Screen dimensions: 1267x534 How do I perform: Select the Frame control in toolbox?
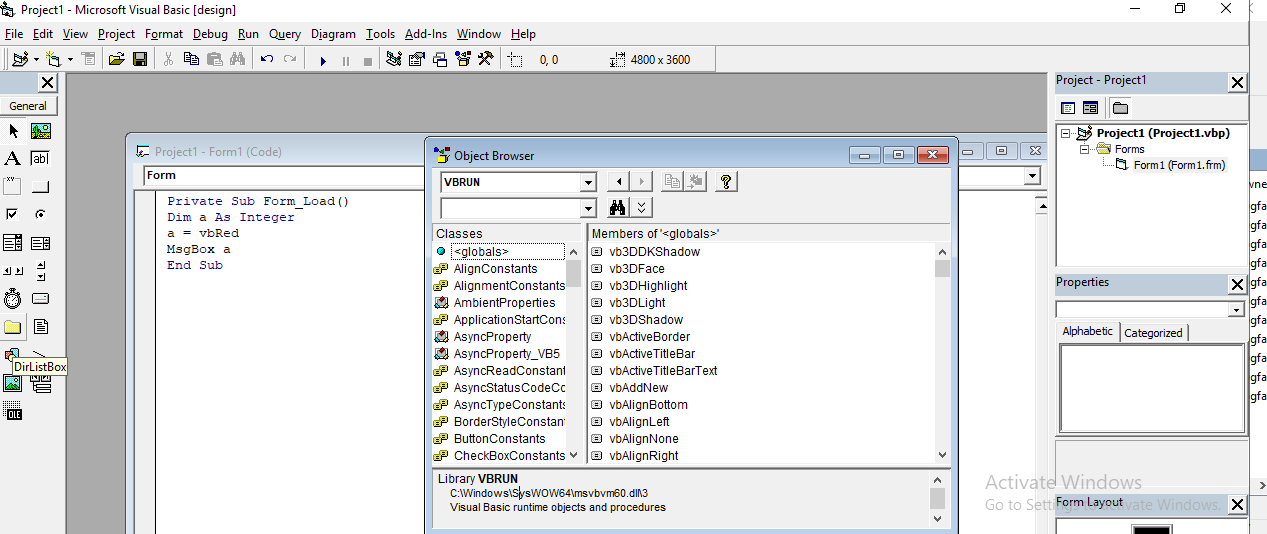click(x=13, y=187)
